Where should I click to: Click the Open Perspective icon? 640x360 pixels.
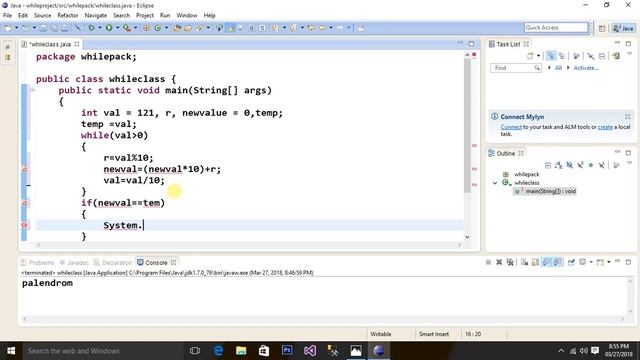click(x=602, y=28)
